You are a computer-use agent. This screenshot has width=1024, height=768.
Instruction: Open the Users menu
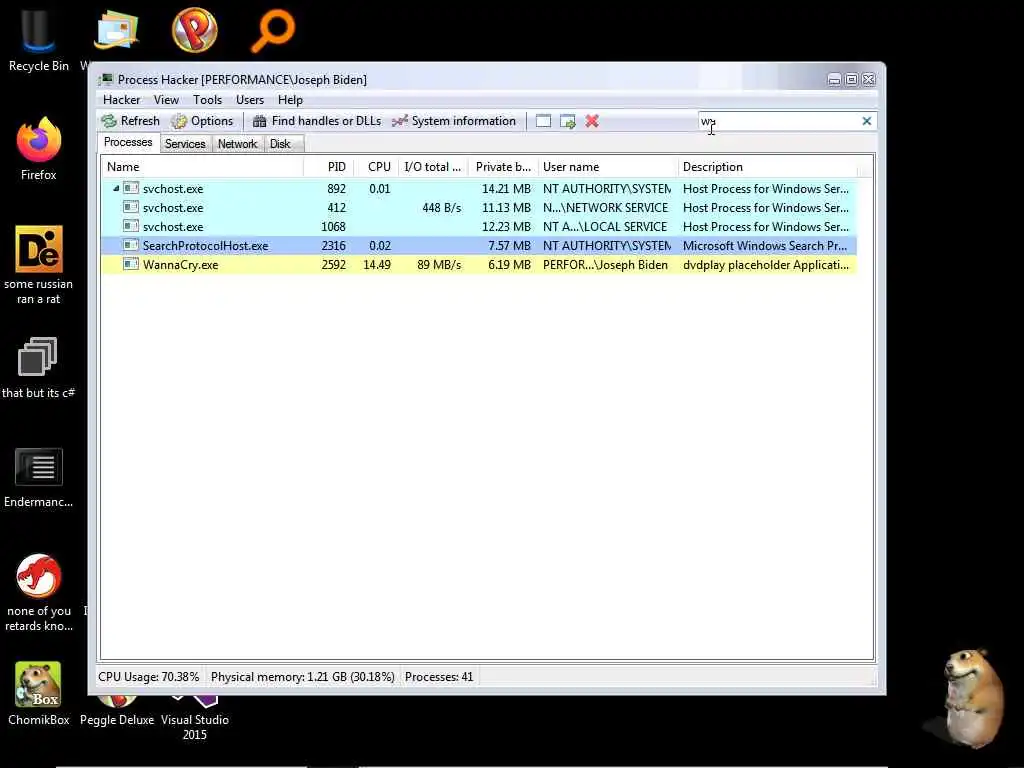(249, 100)
